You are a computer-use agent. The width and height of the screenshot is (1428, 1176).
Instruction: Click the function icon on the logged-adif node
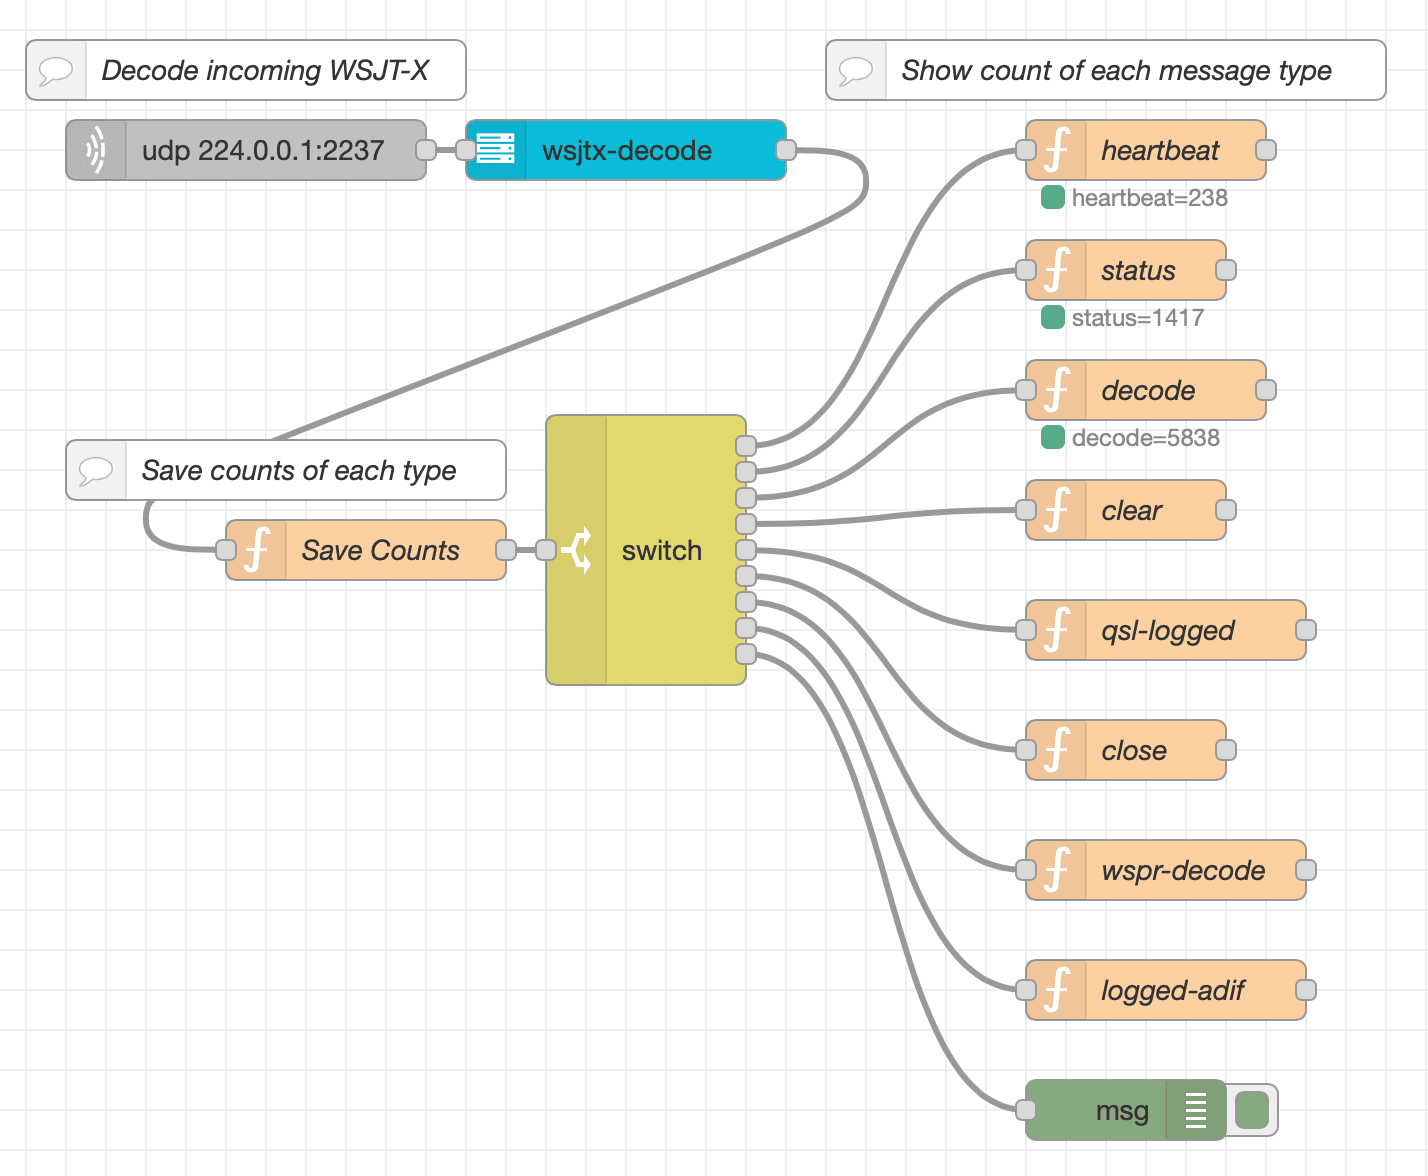click(x=1055, y=990)
